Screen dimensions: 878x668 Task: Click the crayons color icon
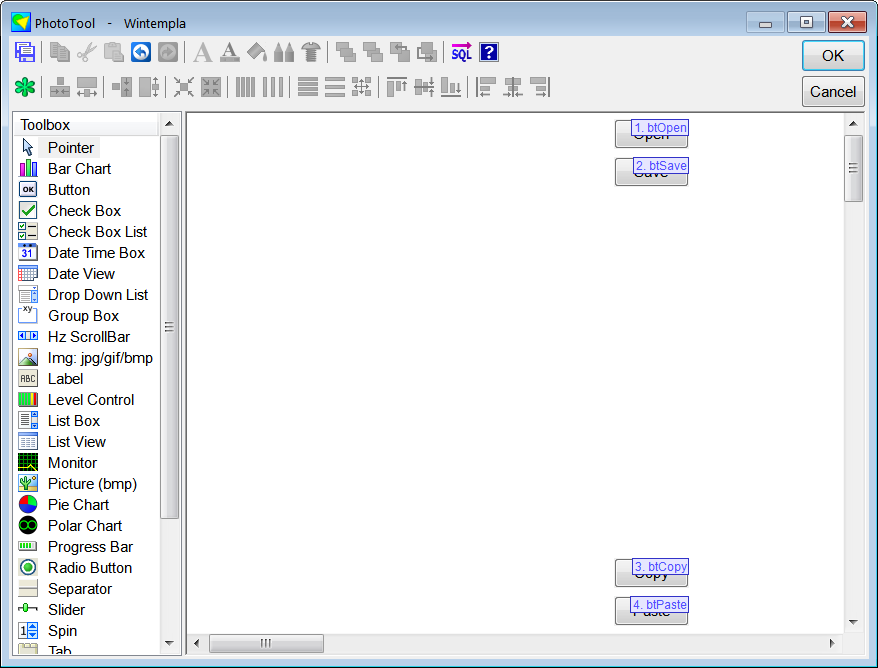point(284,53)
